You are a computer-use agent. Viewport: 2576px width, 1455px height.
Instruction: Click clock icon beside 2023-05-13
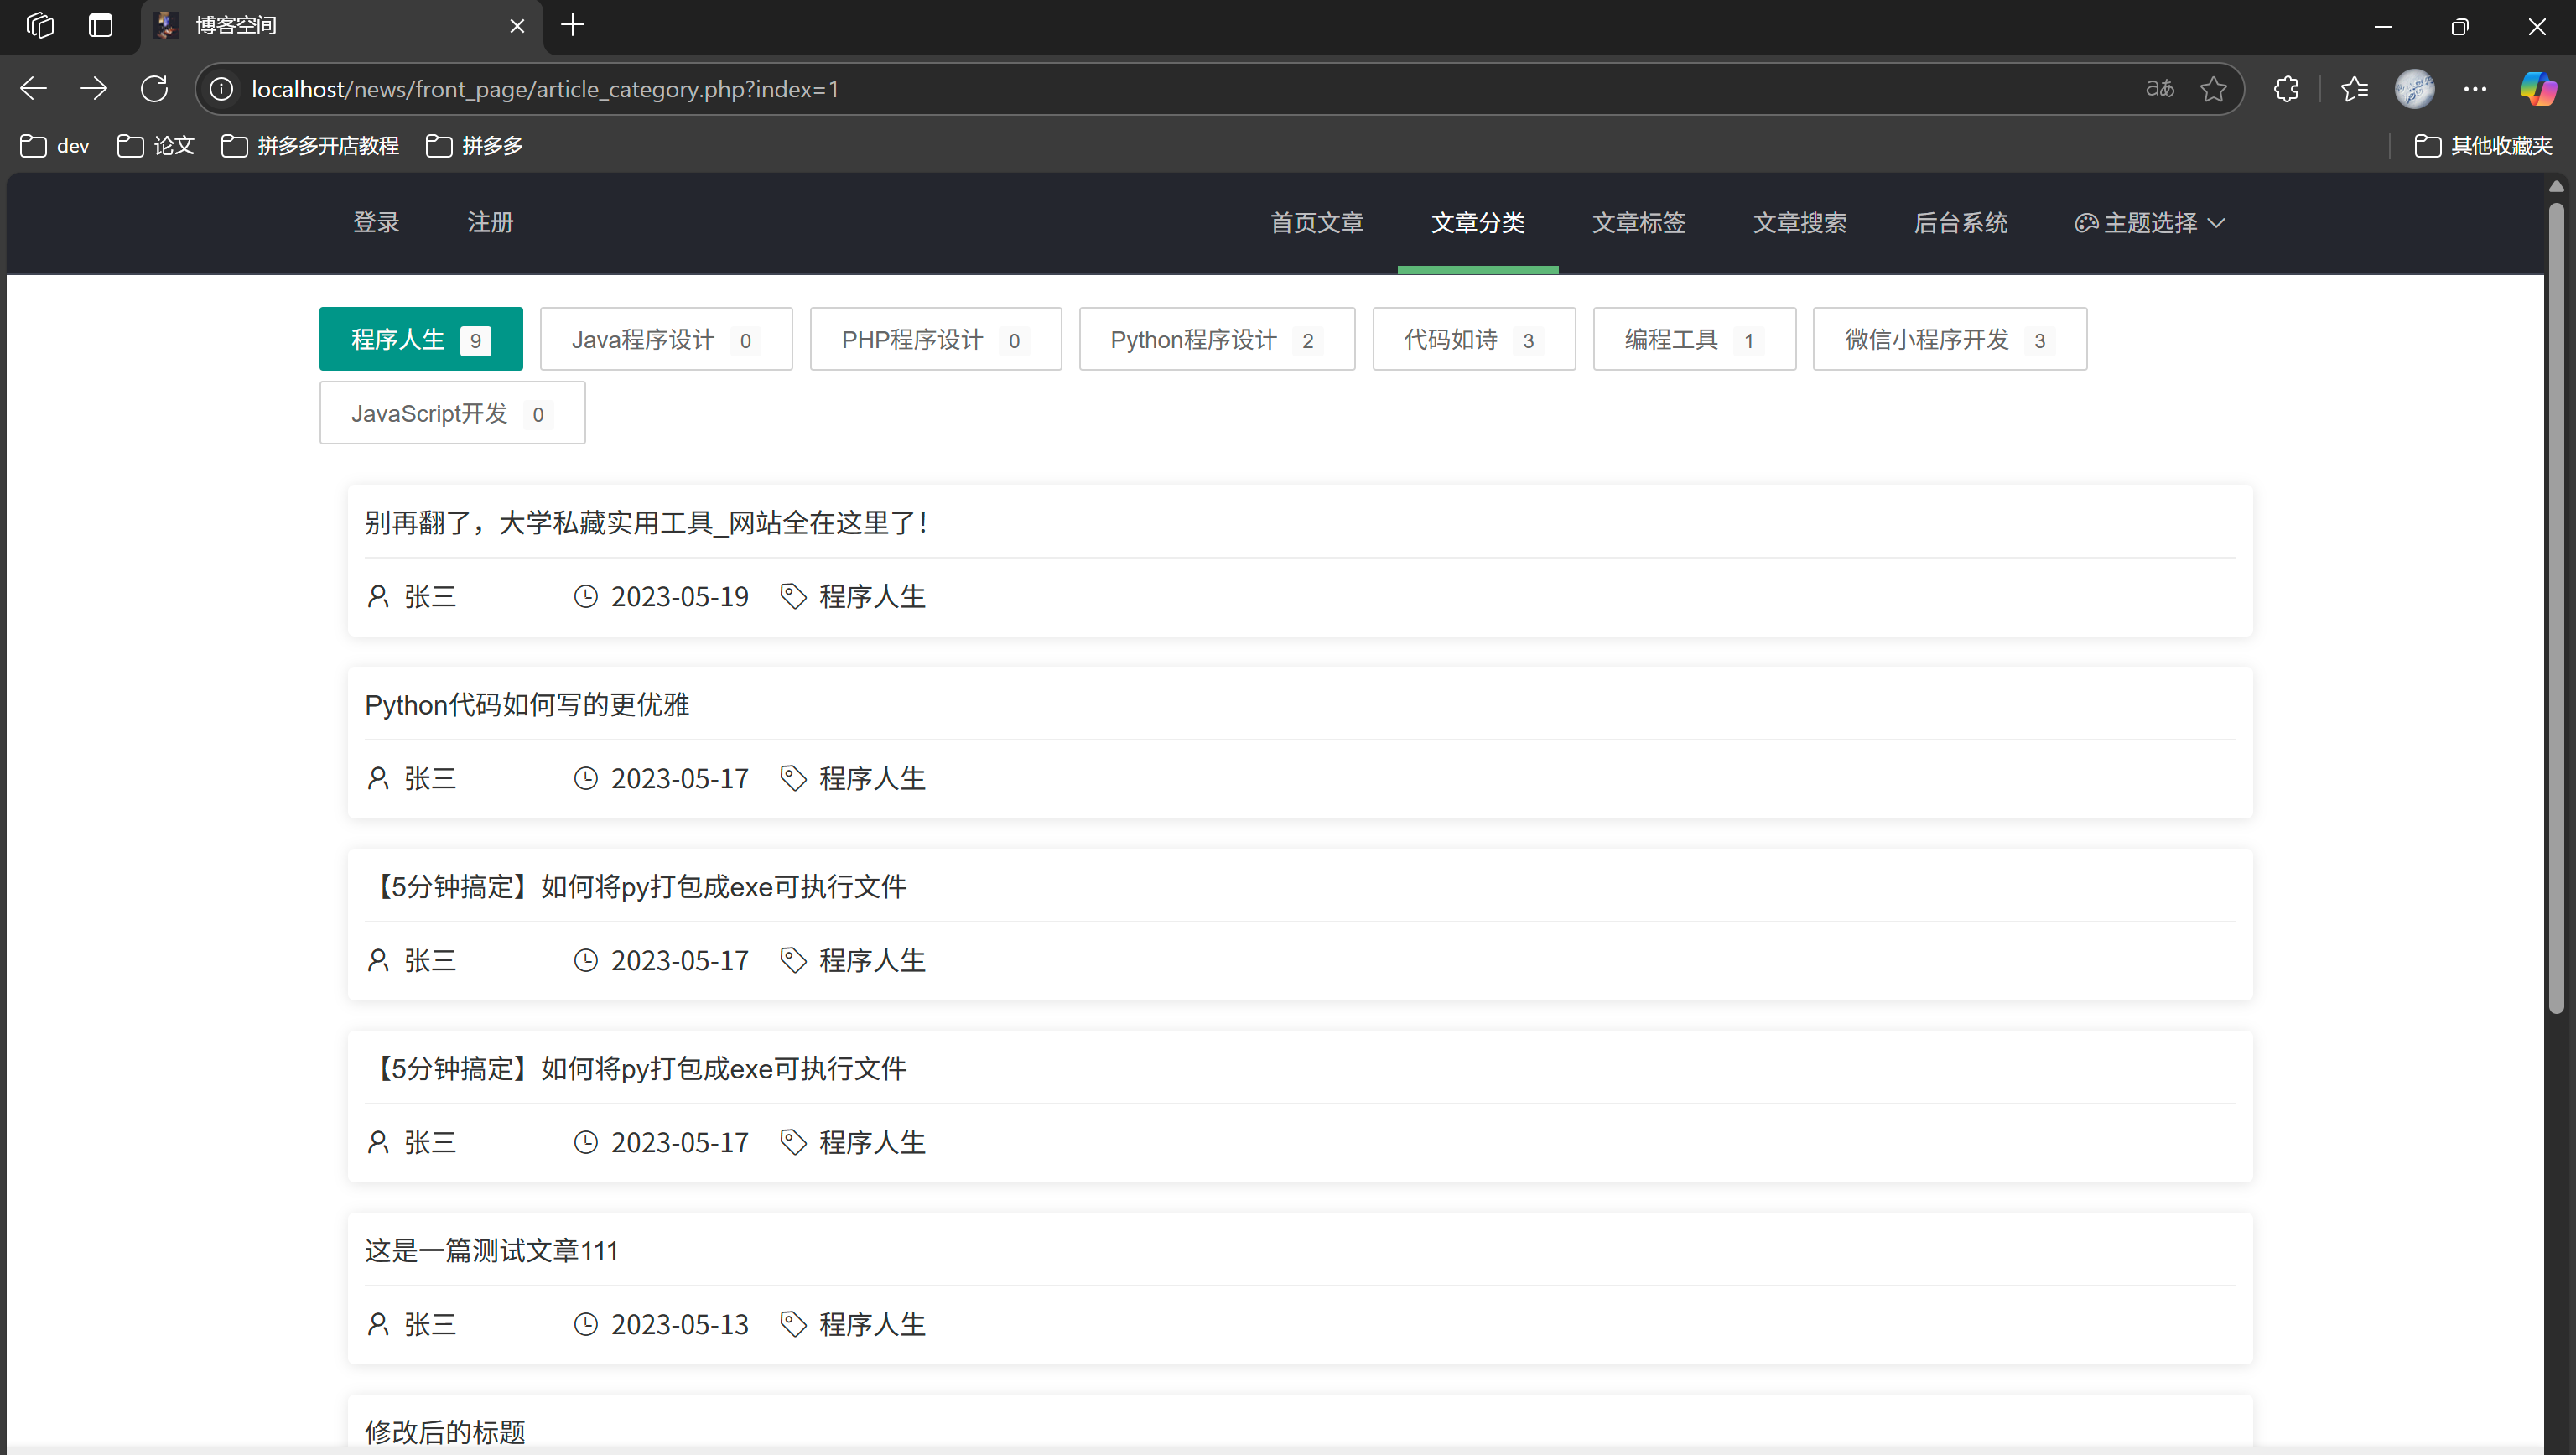click(x=585, y=1324)
